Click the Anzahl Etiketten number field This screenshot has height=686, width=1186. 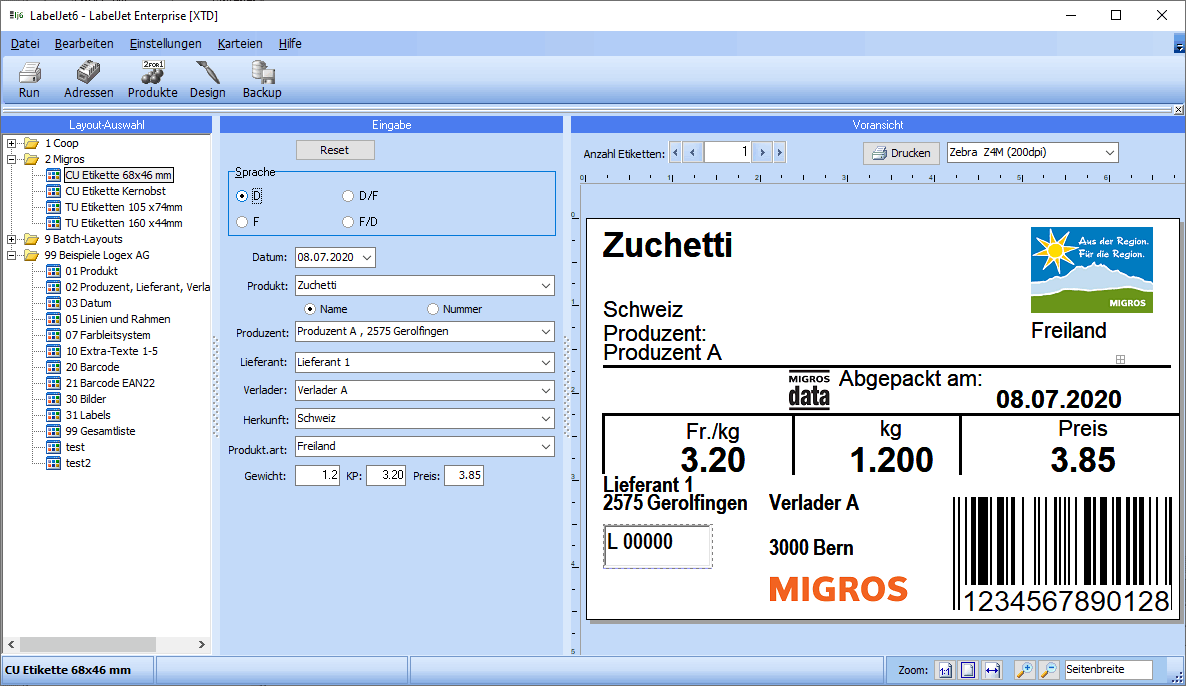pos(728,153)
